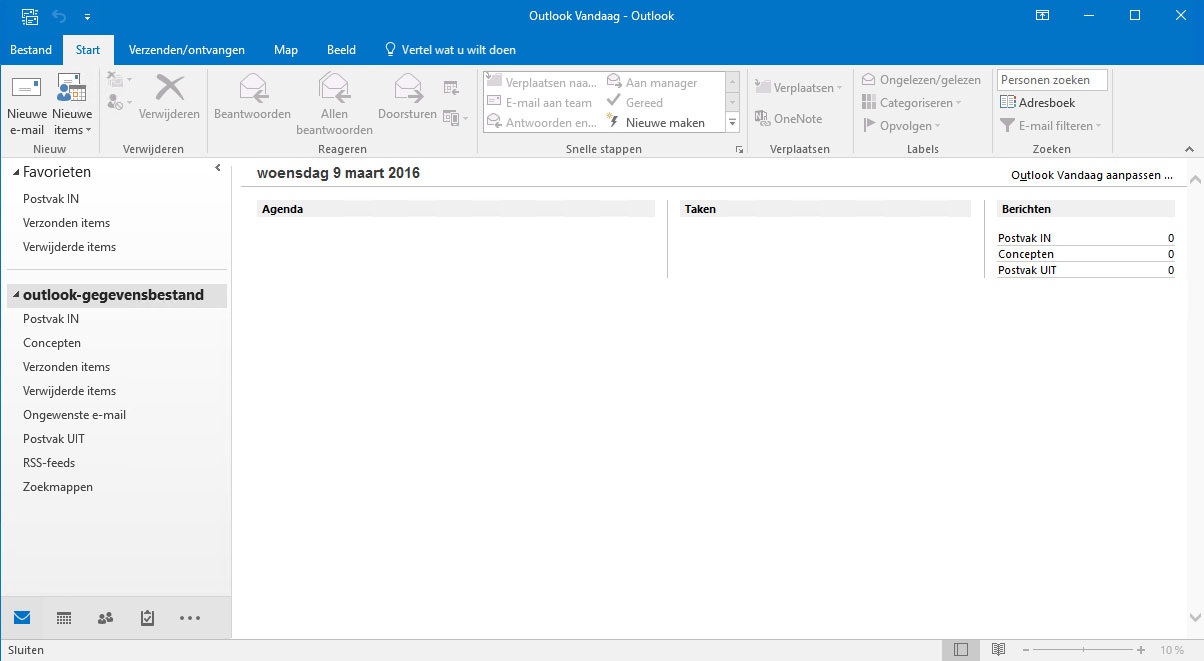Switch to the Tasks view icon

pos(148,618)
